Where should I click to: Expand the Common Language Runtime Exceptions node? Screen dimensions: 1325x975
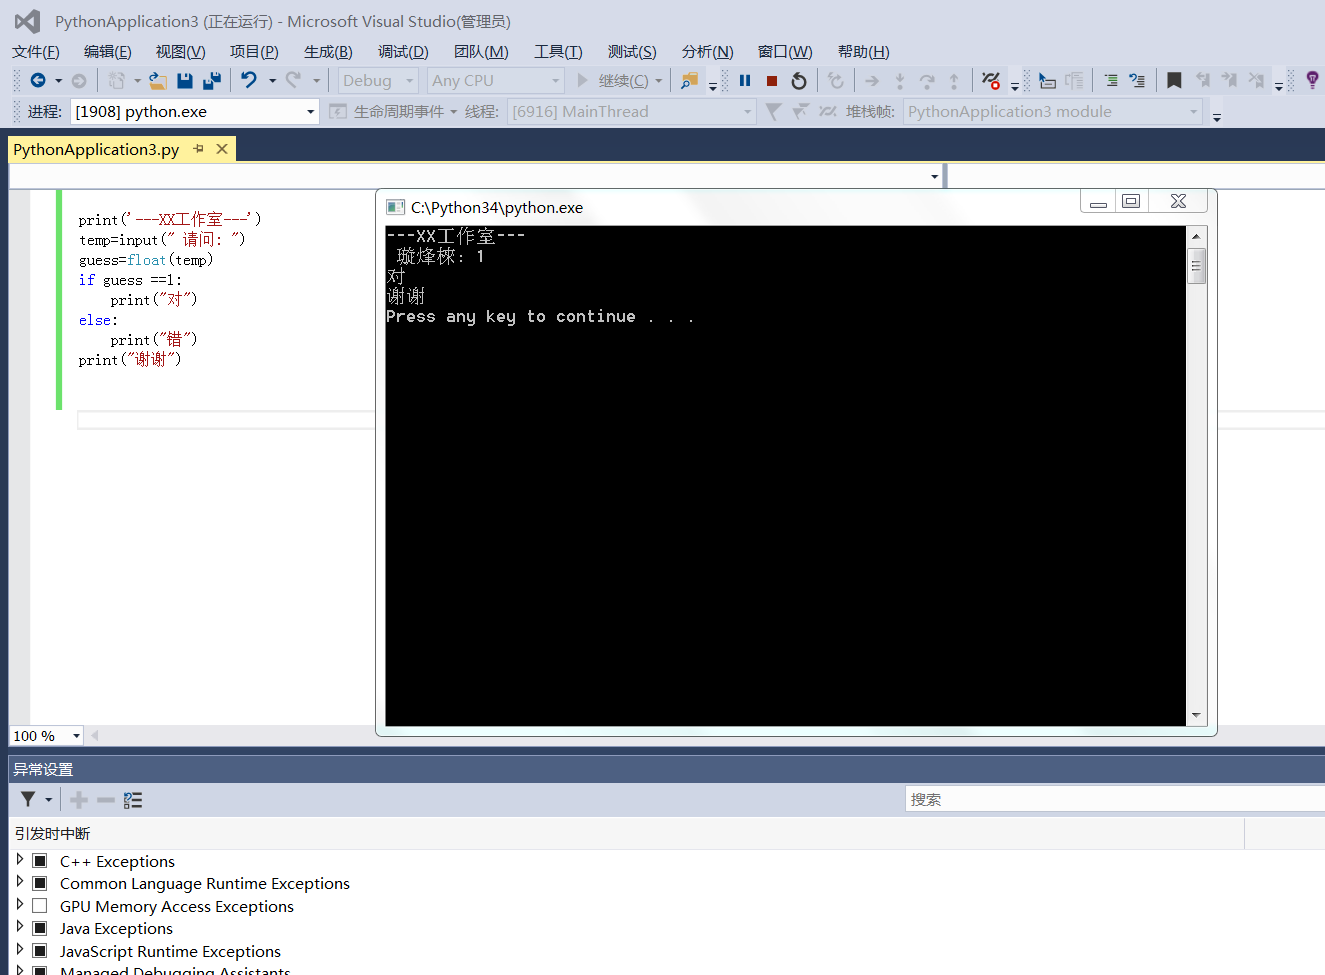click(x=20, y=882)
